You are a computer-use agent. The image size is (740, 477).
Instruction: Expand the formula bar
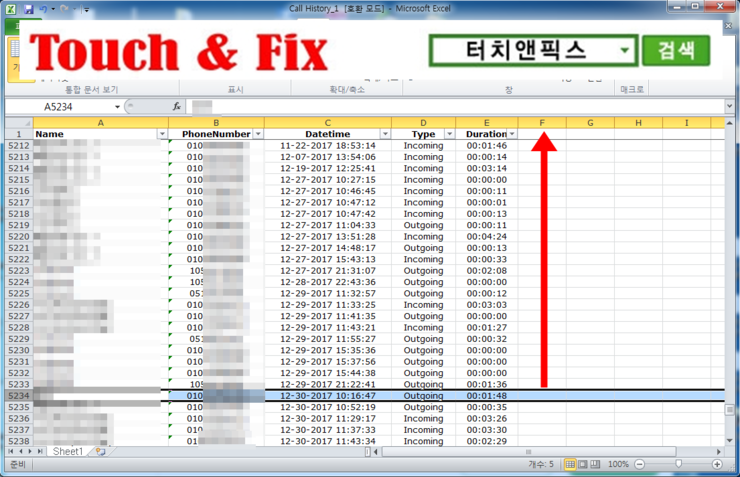(729, 107)
